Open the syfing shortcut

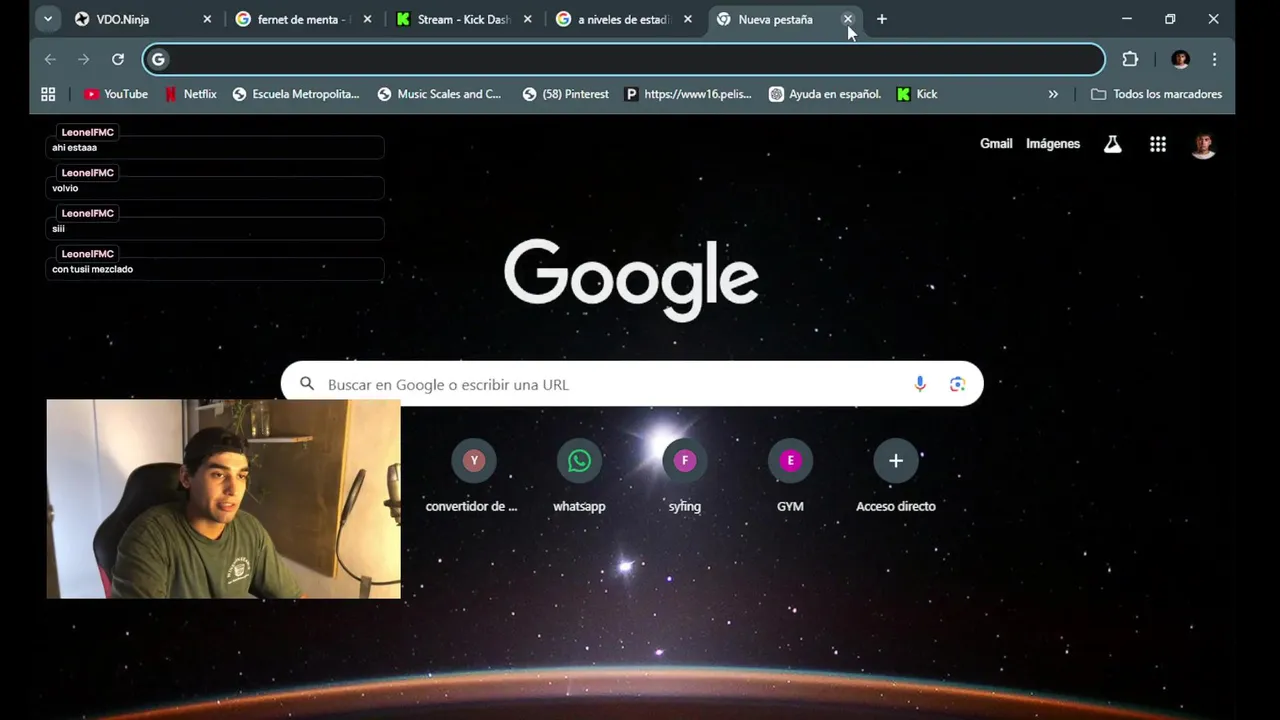point(685,477)
